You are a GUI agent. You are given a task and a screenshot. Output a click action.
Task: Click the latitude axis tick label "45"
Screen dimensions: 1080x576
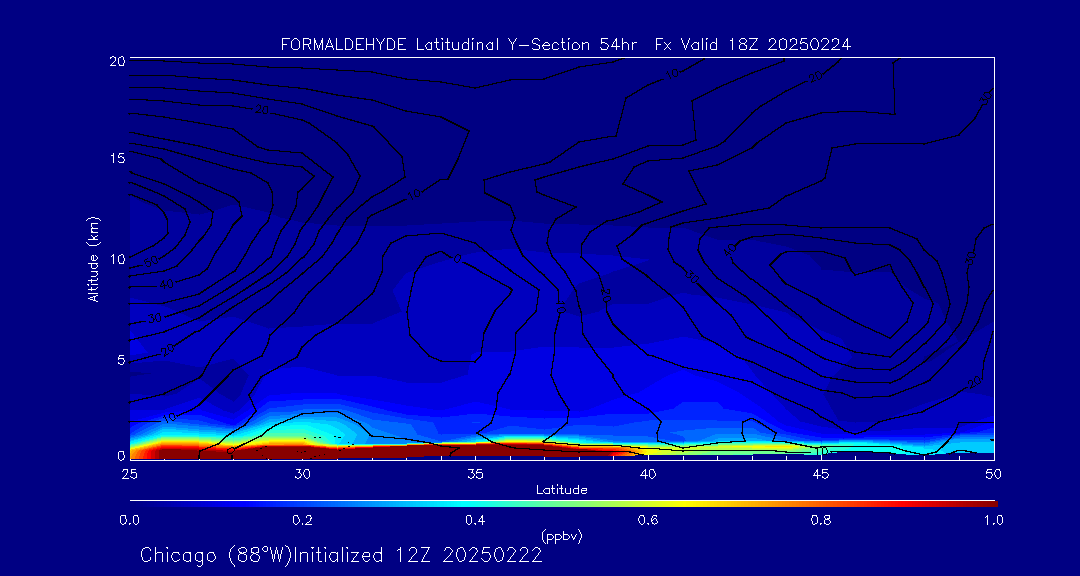click(x=820, y=474)
